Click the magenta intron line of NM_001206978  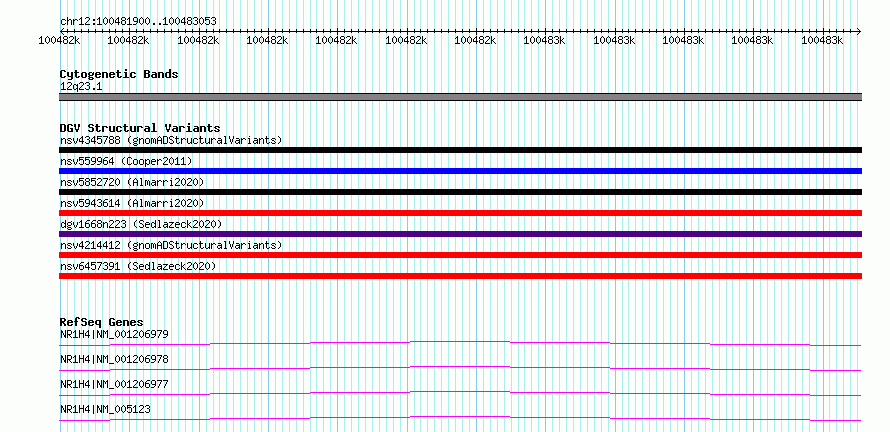click(460, 367)
